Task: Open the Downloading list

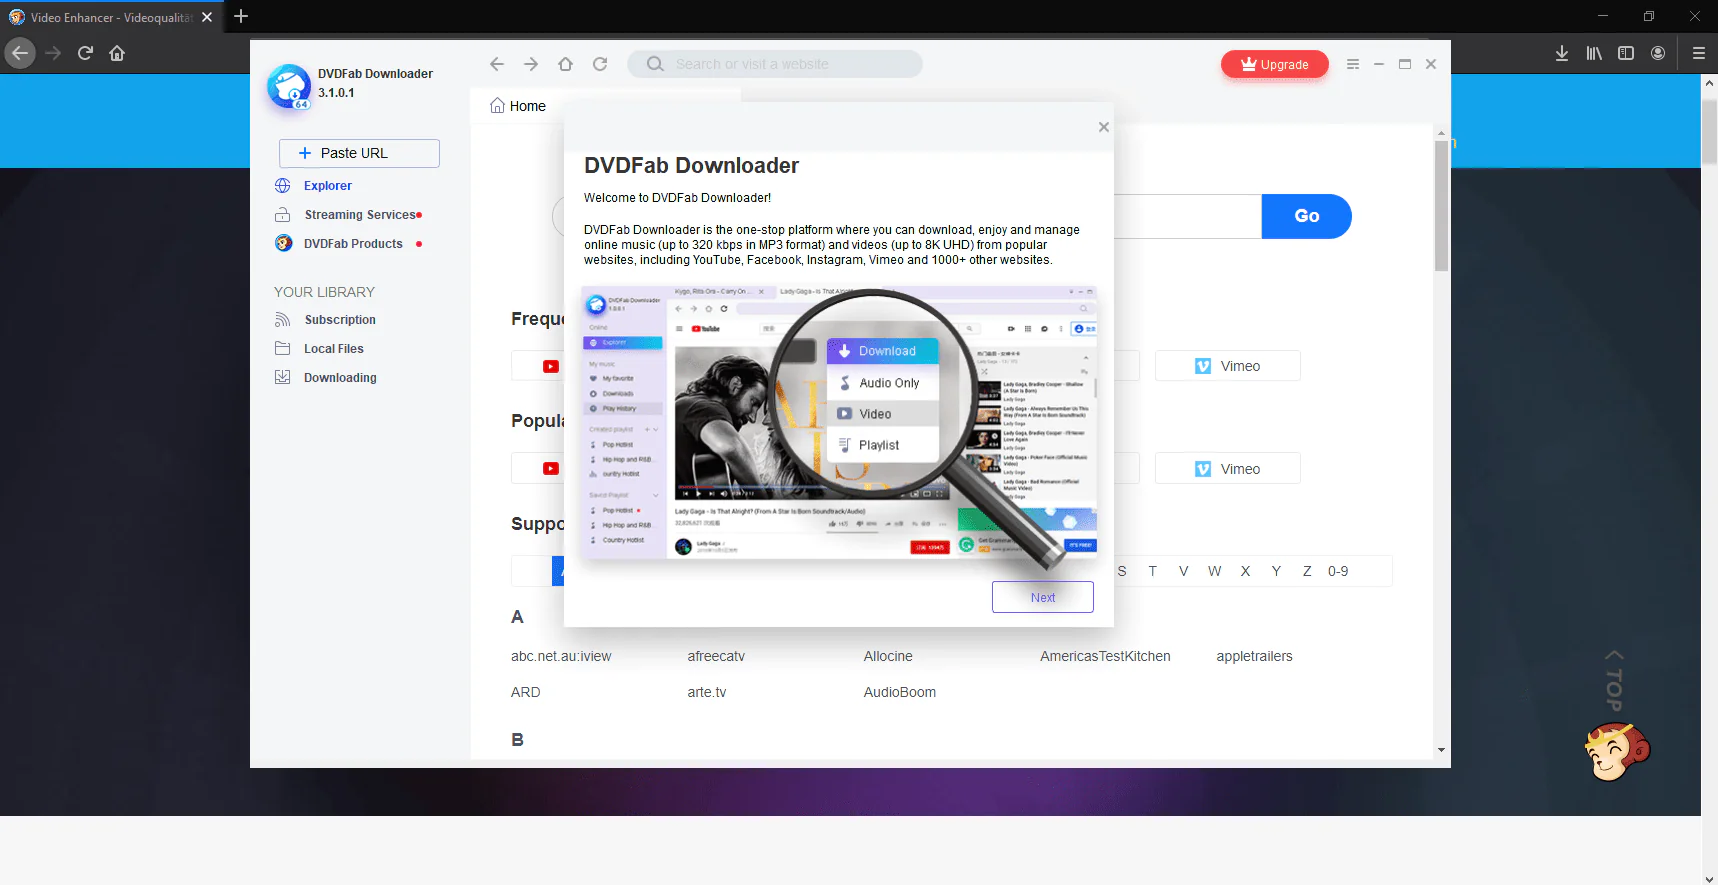Action: [339, 378]
